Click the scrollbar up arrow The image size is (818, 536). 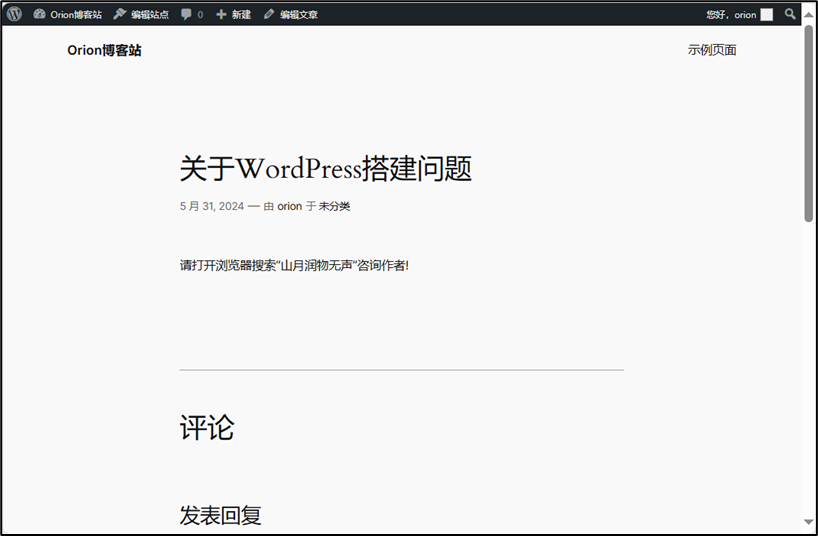click(809, 14)
